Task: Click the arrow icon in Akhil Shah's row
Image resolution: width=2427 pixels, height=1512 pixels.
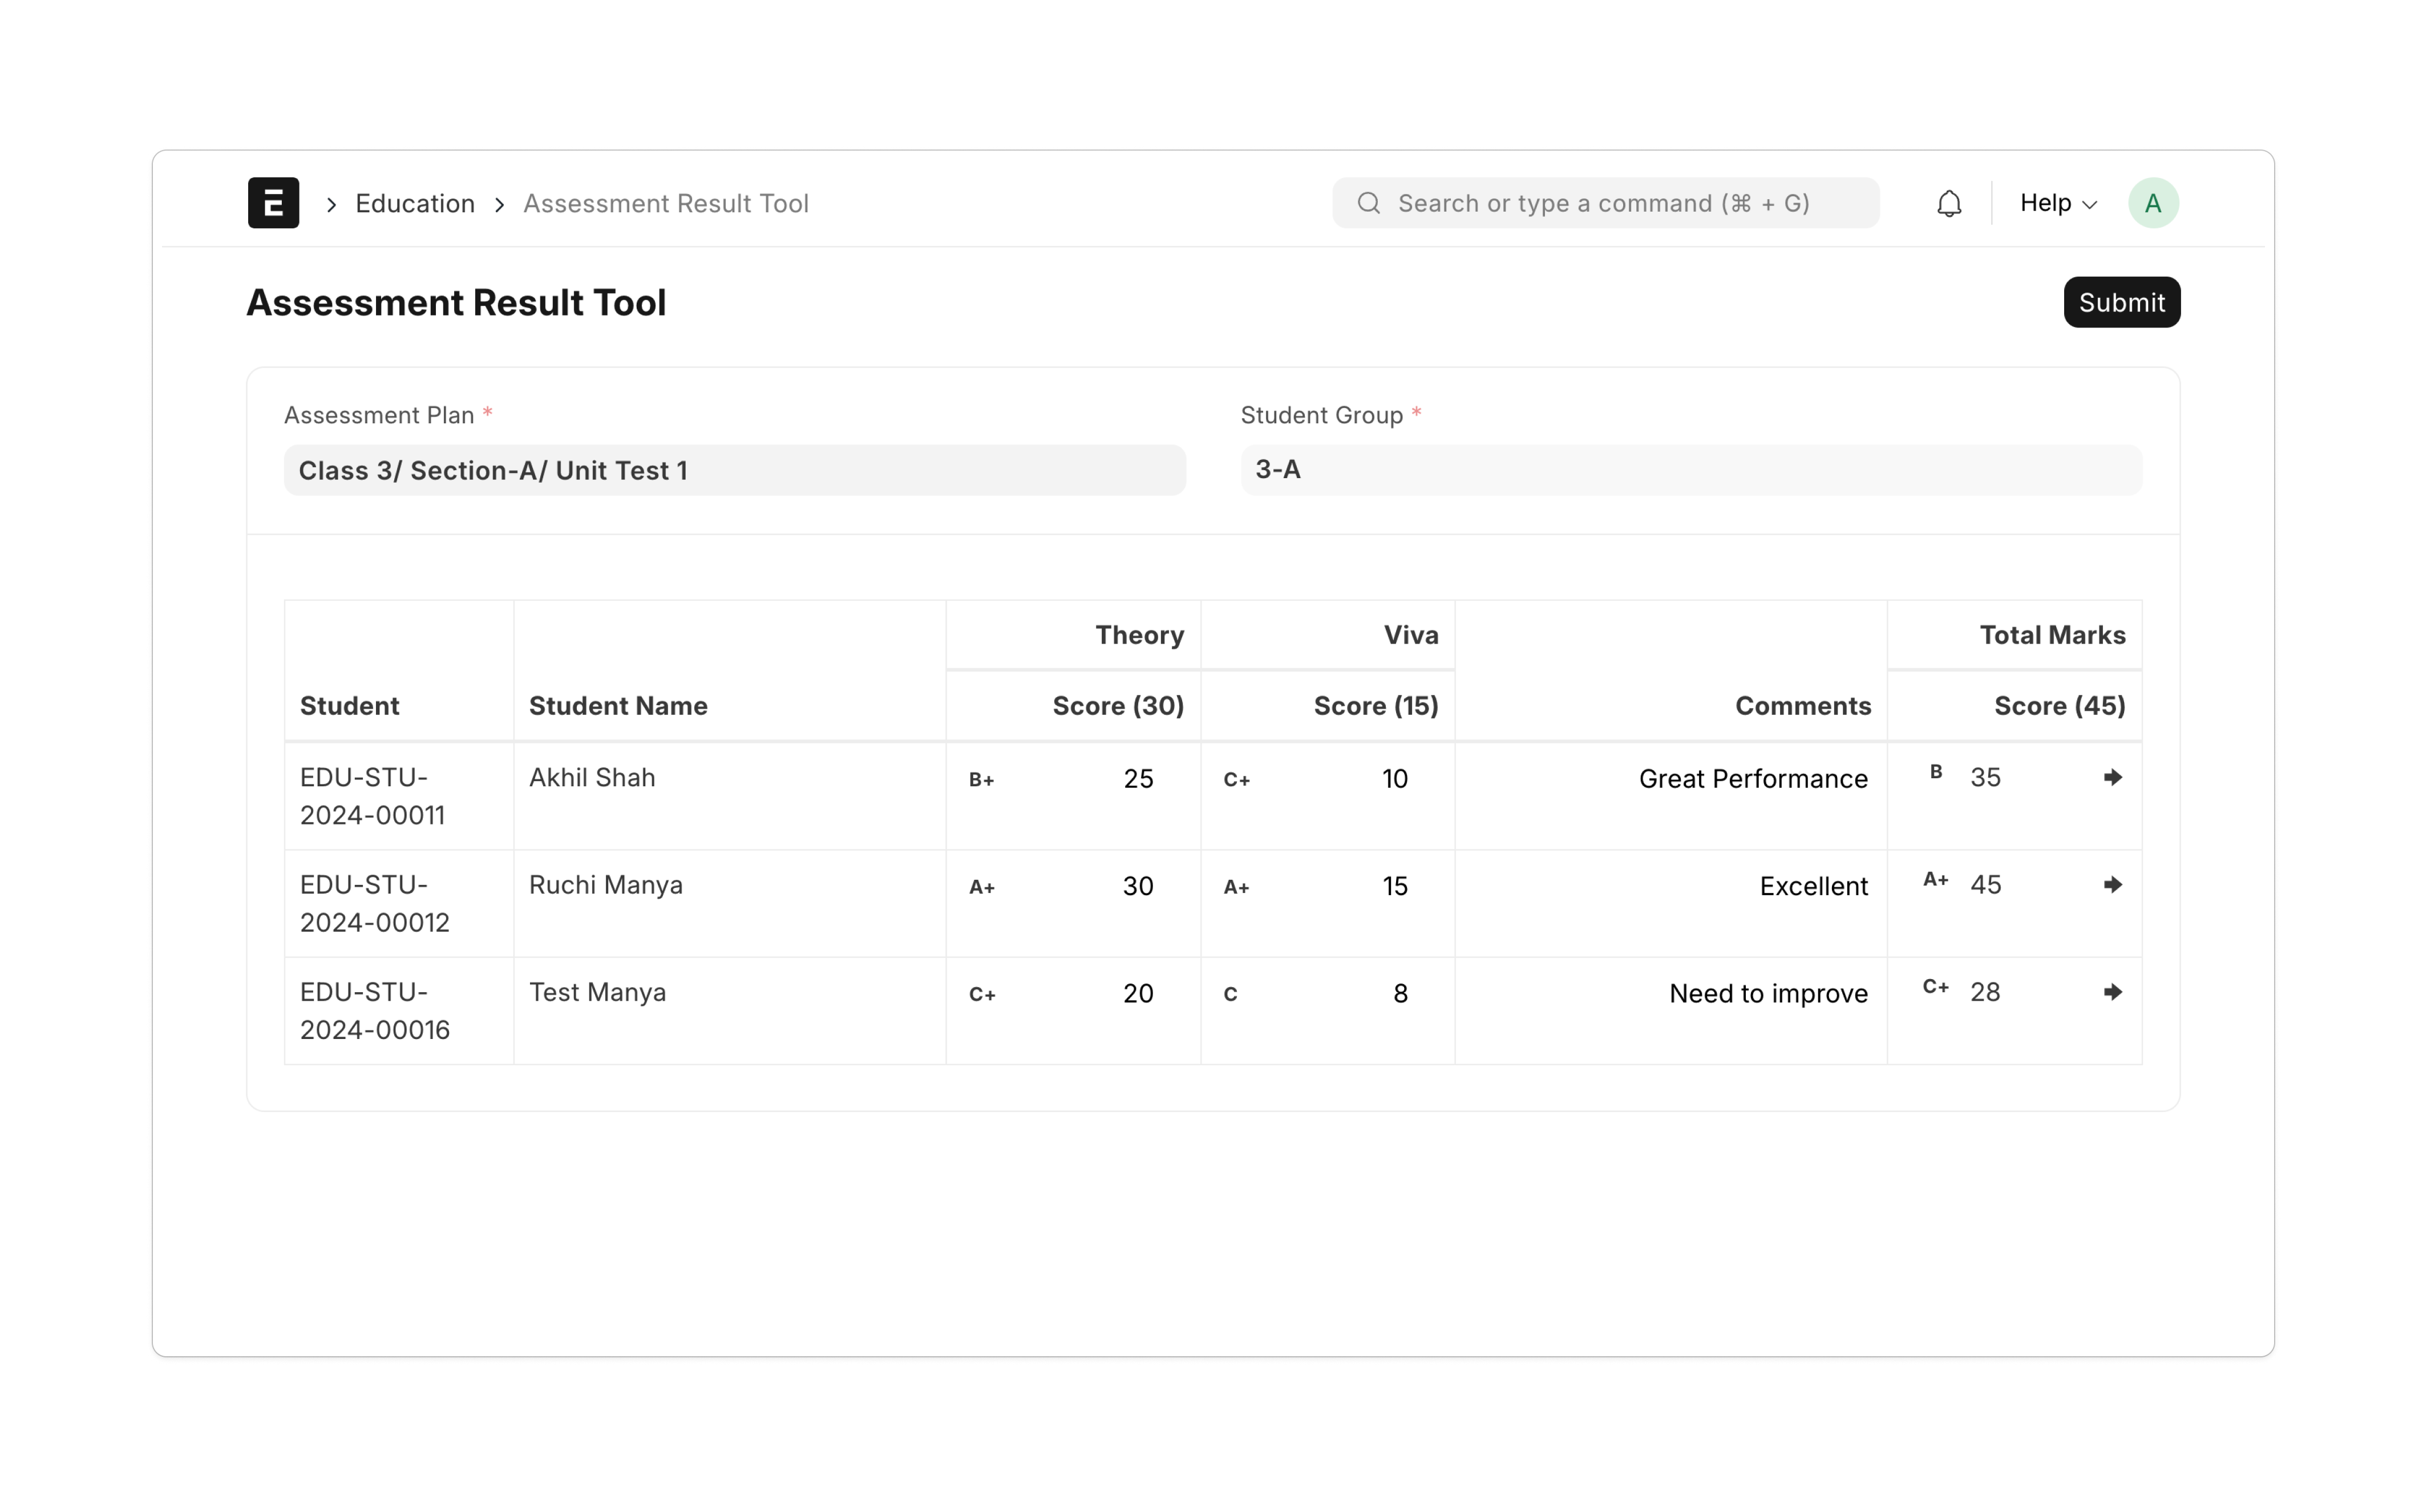Action: coord(2112,777)
